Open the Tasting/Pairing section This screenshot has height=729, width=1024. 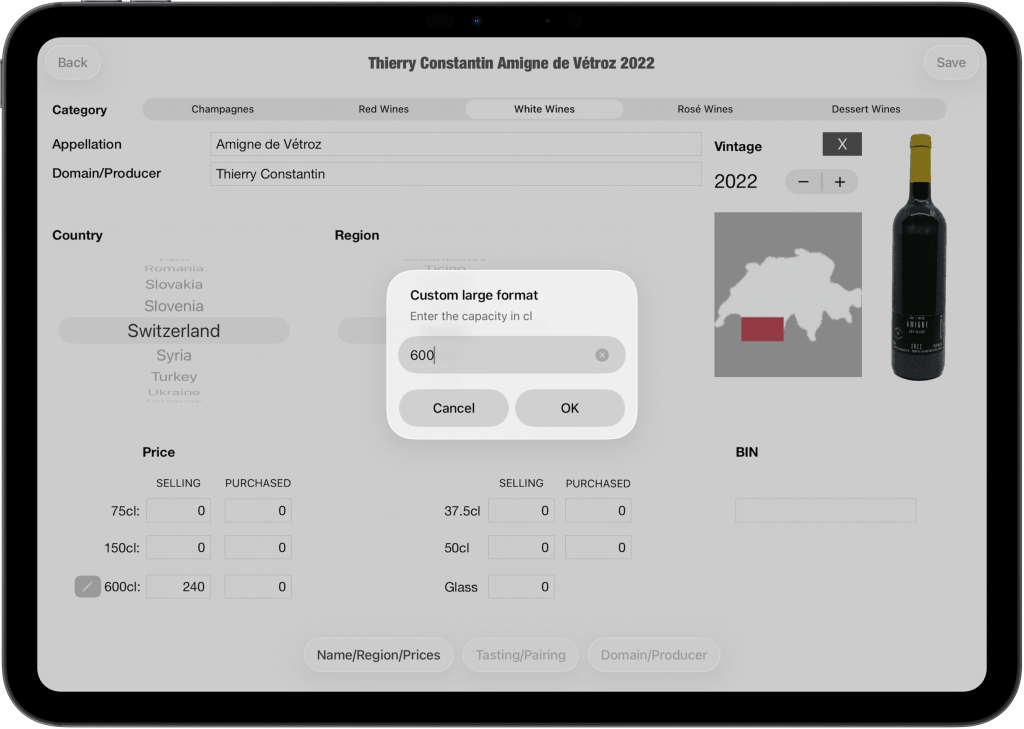[x=520, y=655]
